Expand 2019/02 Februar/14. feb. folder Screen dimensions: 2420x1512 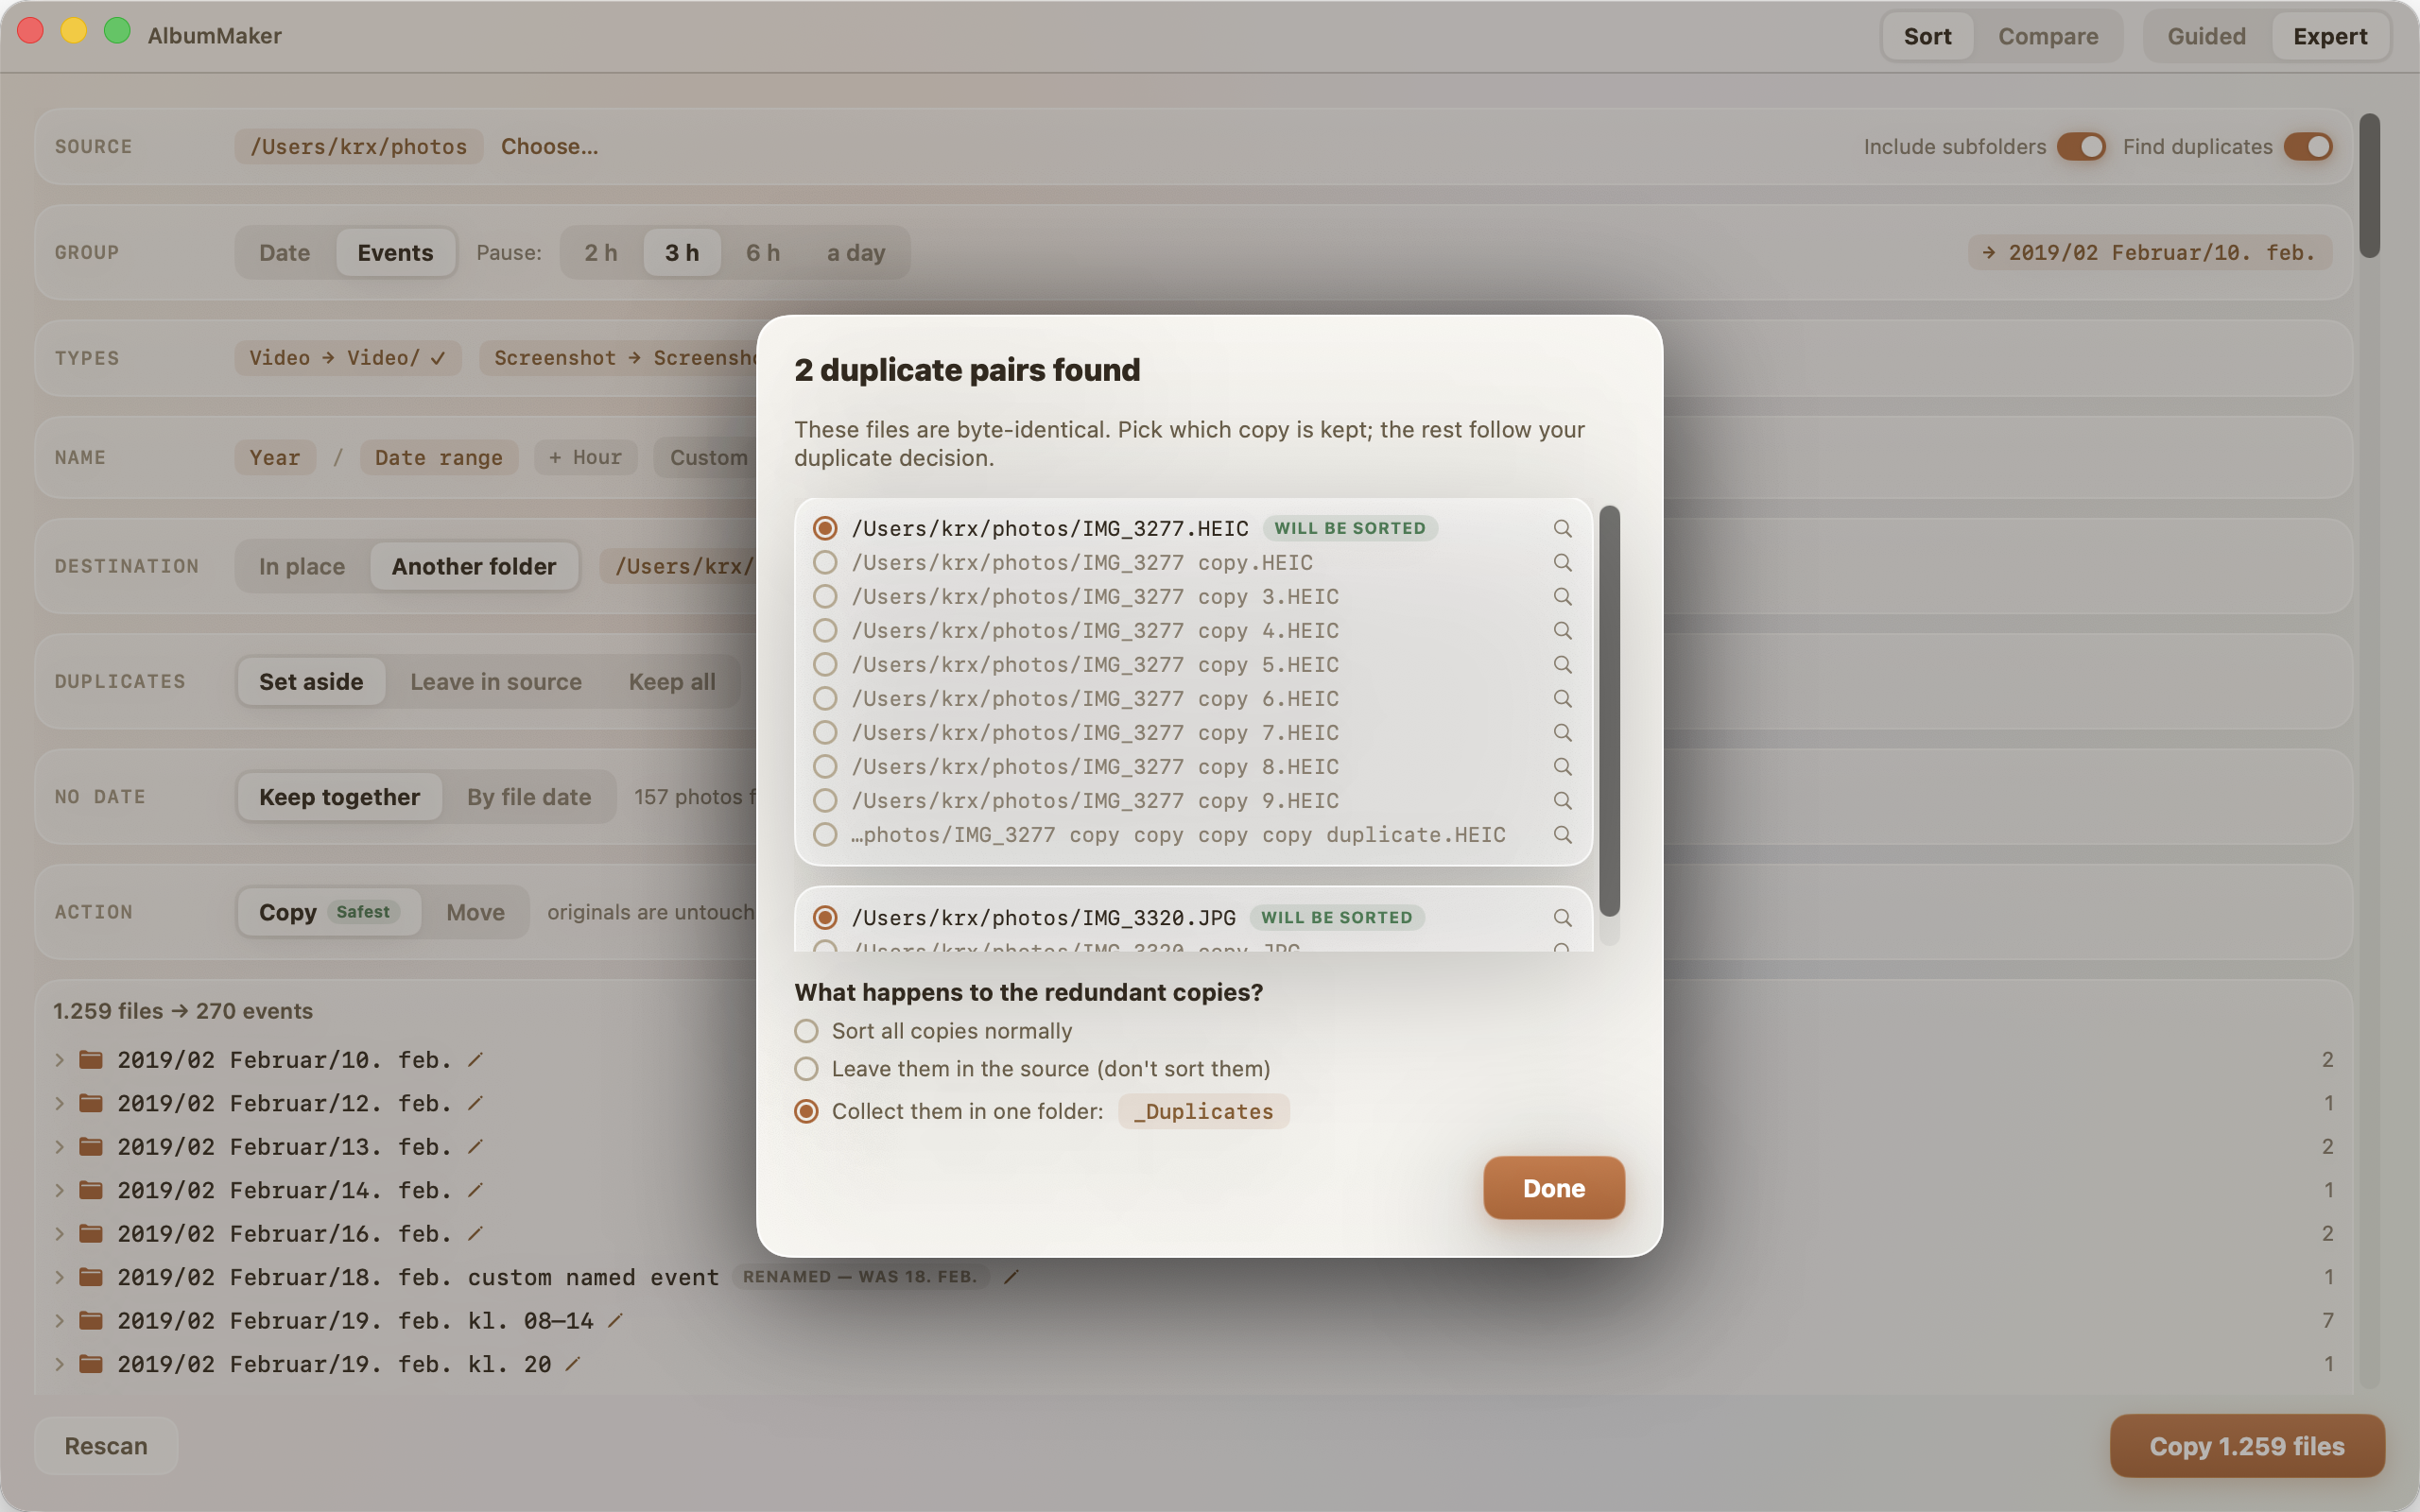[59, 1189]
